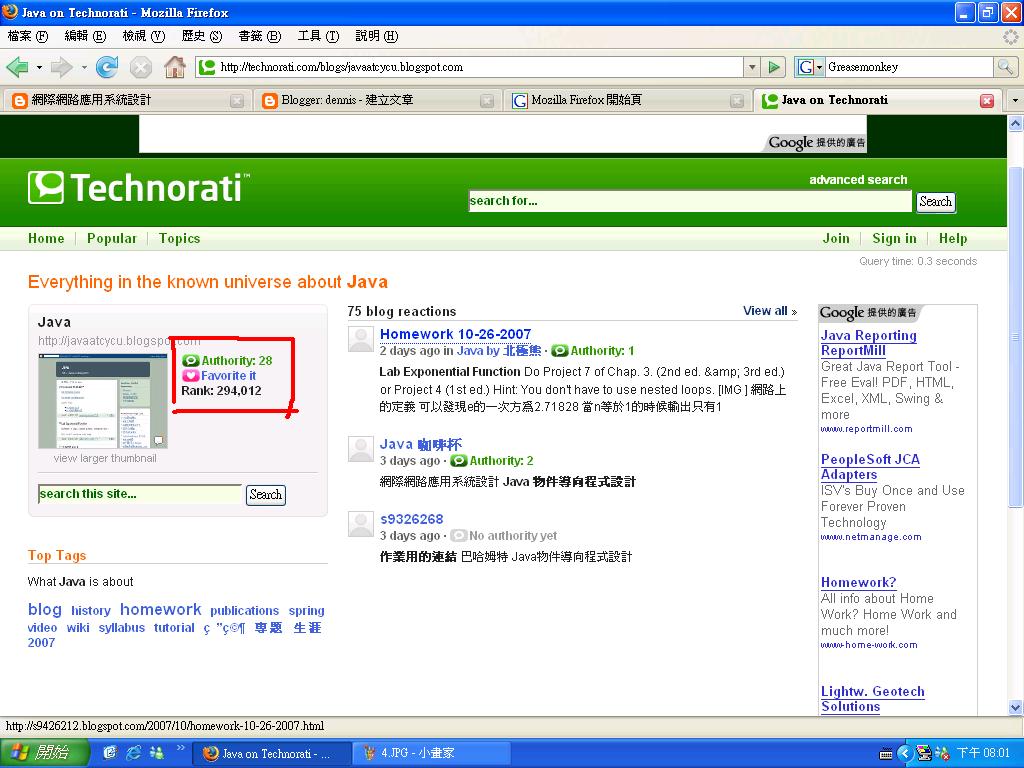Click view larger thumbnail link
This screenshot has width=1024, height=768.
pyautogui.click(x=105, y=458)
